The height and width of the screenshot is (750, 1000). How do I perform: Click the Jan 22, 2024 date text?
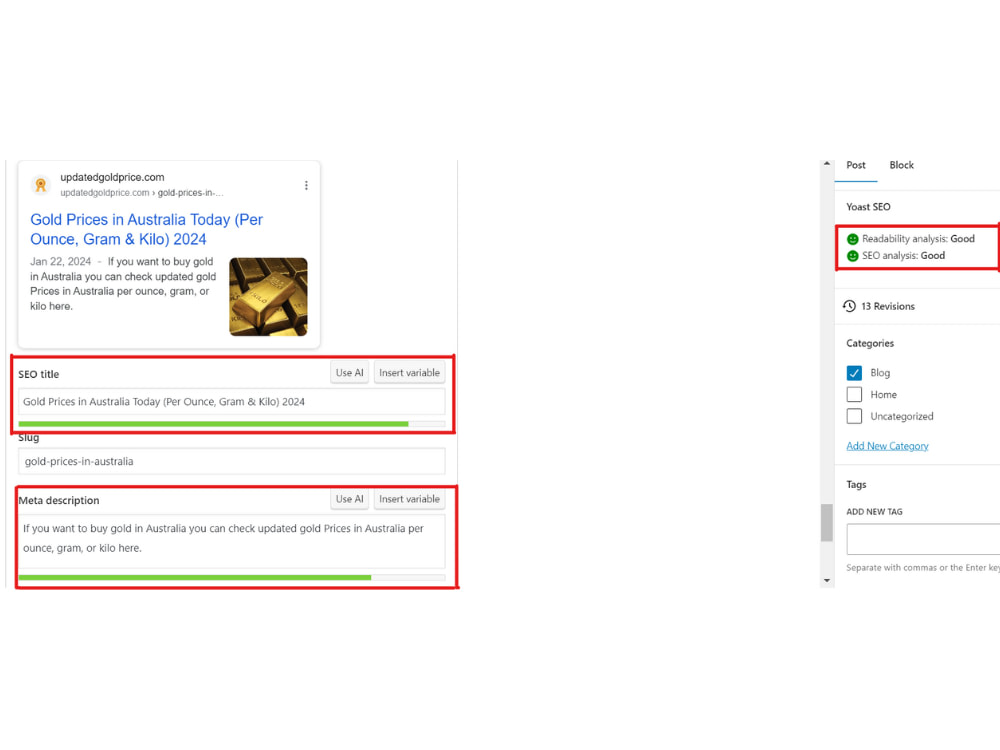(61, 261)
